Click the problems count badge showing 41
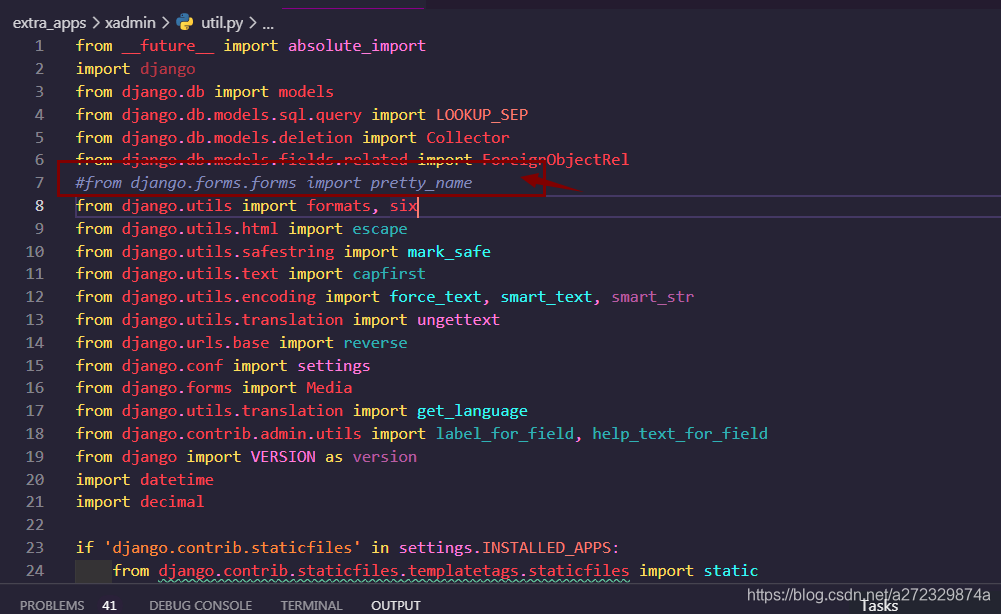1001x614 pixels. [x=109, y=604]
